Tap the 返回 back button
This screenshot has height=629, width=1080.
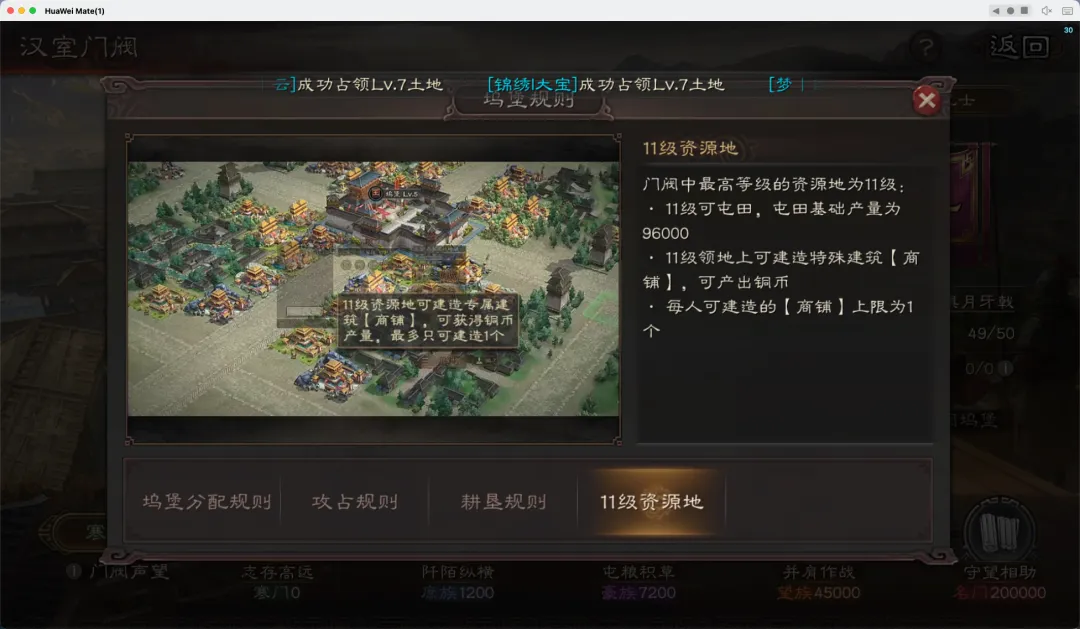tap(1019, 47)
